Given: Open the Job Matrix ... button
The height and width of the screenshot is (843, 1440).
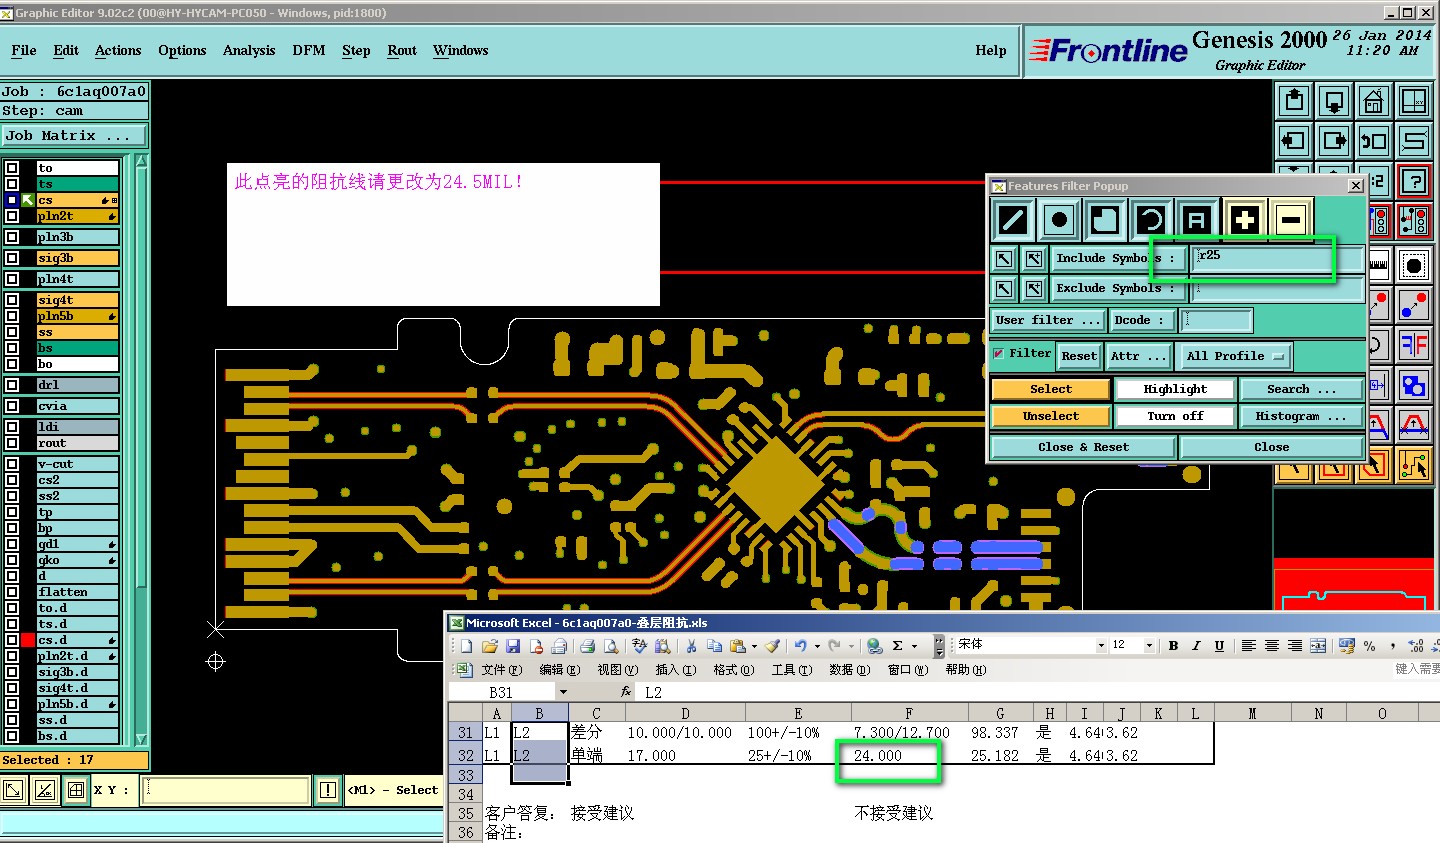Looking at the screenshot, I should point(74,136).
